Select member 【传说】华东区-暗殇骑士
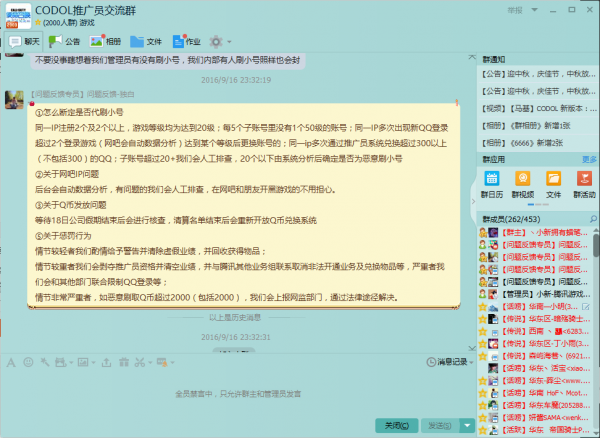This screenshot has width=600, height=438. pyautogui.click(x=535, y=319)
